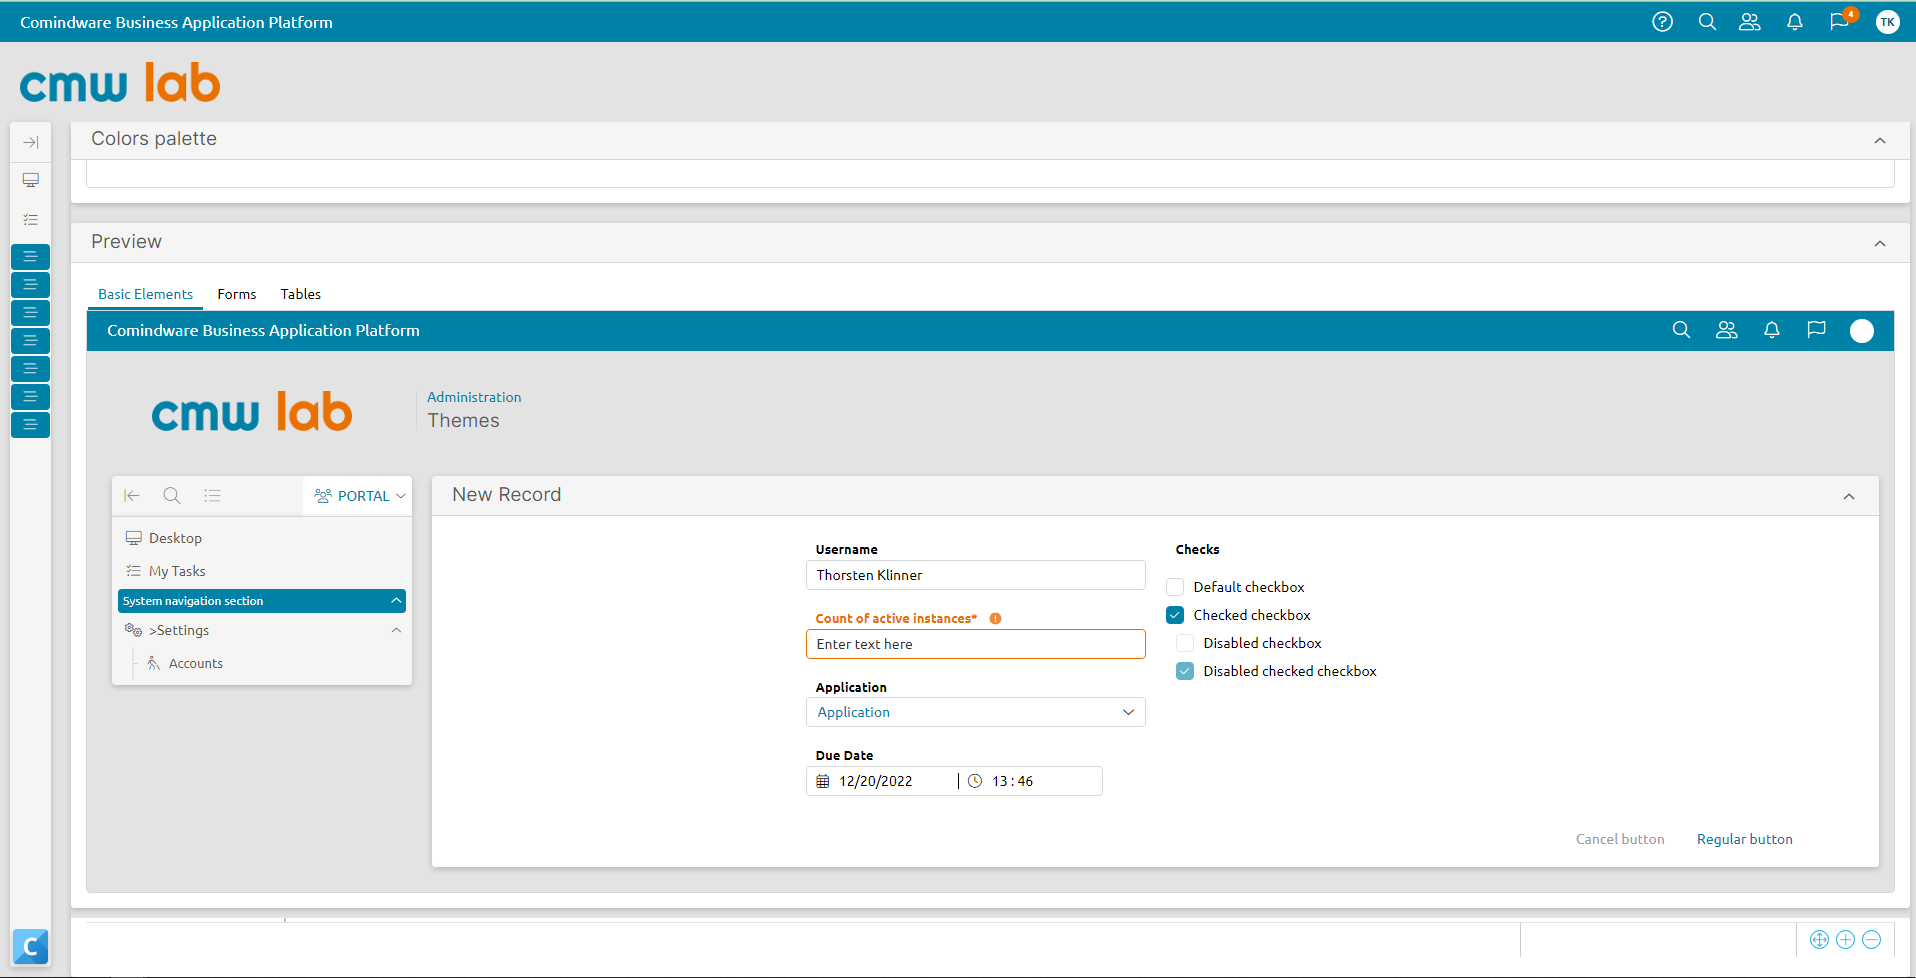
Task: Click the Username input field
Action: coord(975,575)
